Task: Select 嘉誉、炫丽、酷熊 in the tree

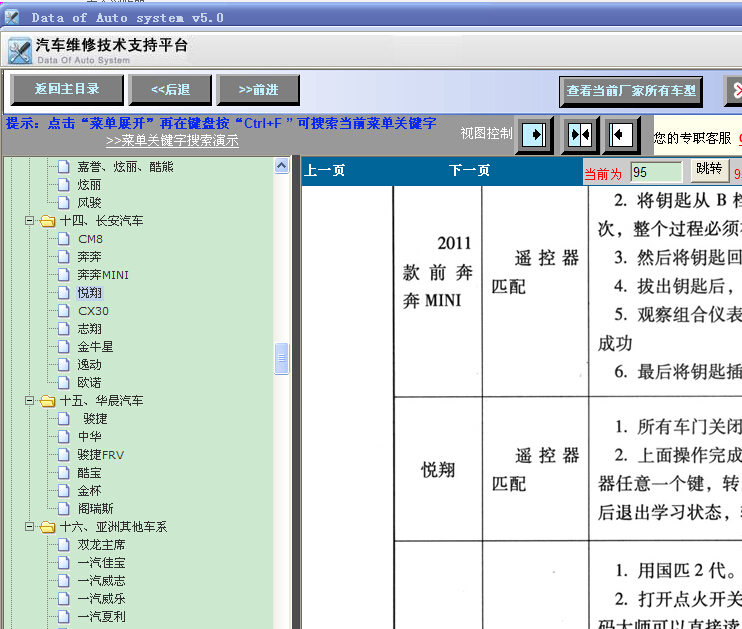Action: tap(125, 167)
